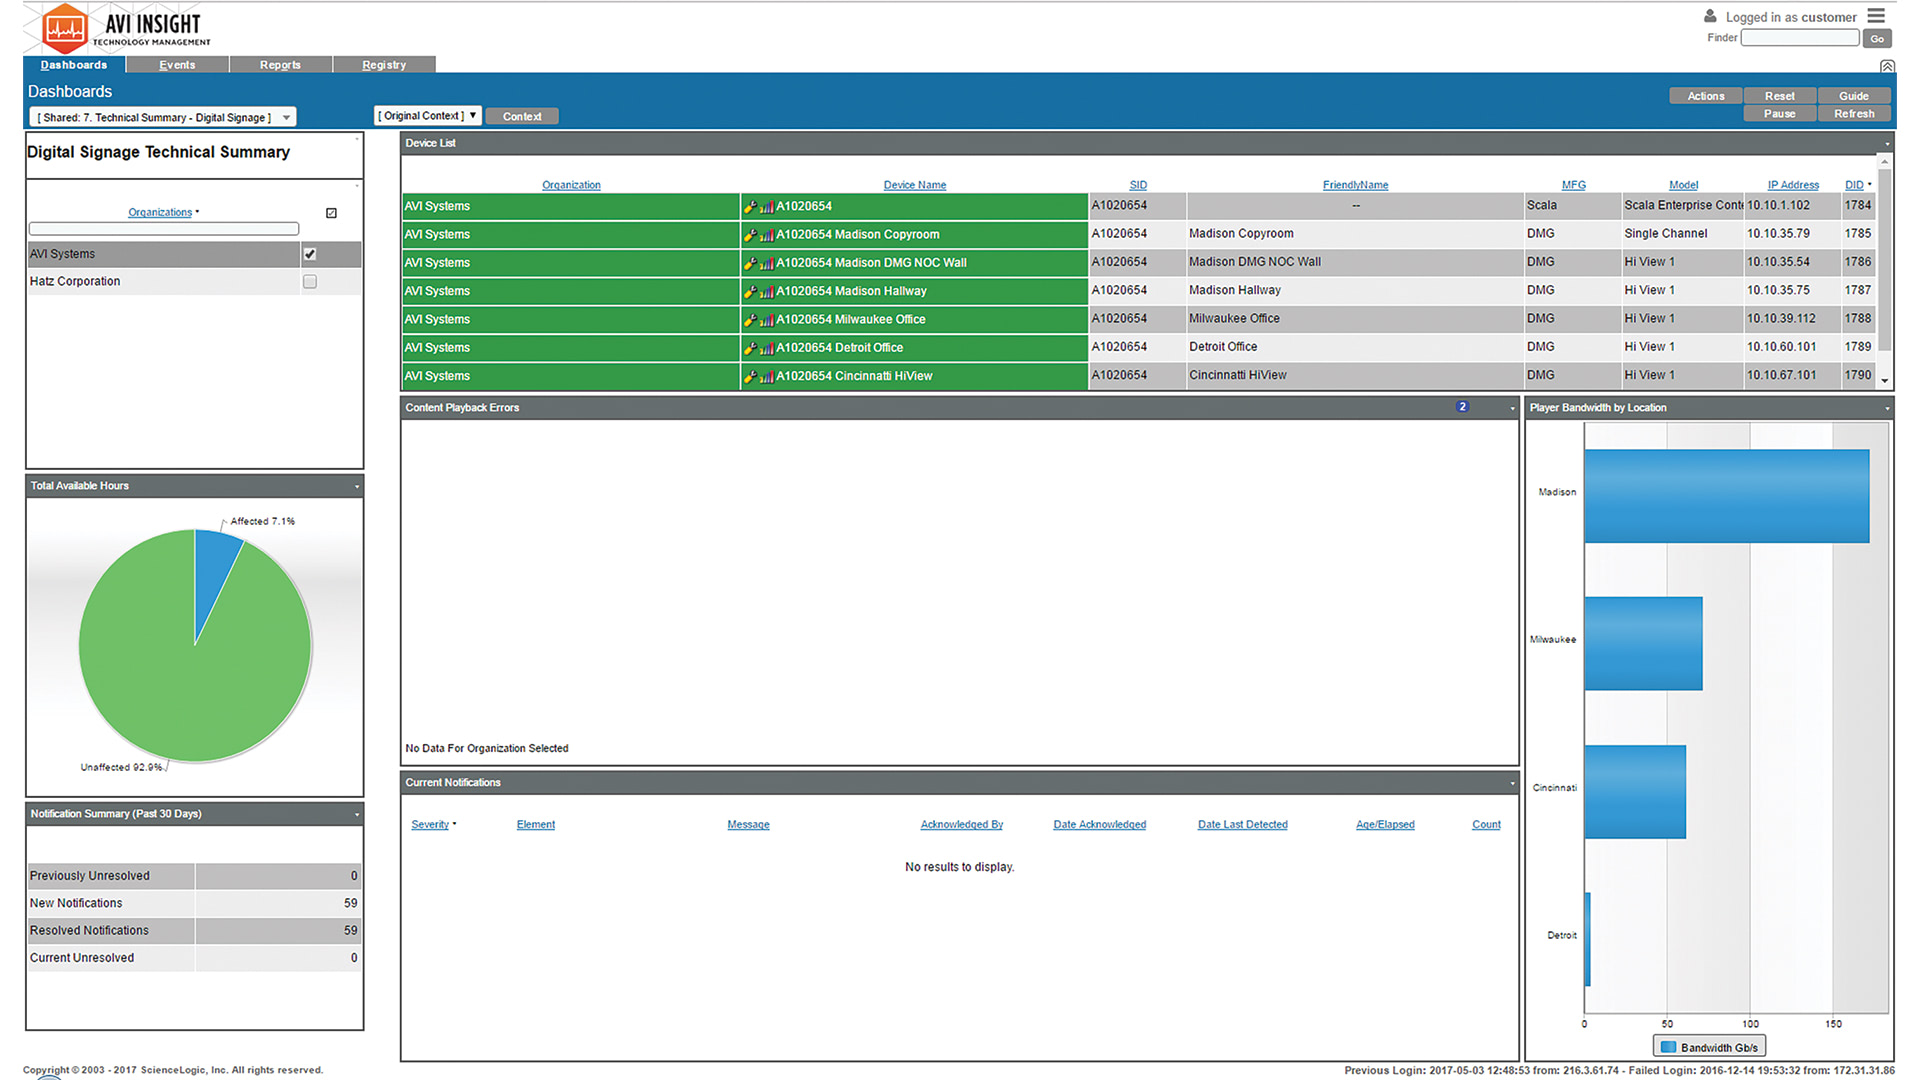
Task: Sort Device List by IP Address
Action: [x=1793, y=185]
